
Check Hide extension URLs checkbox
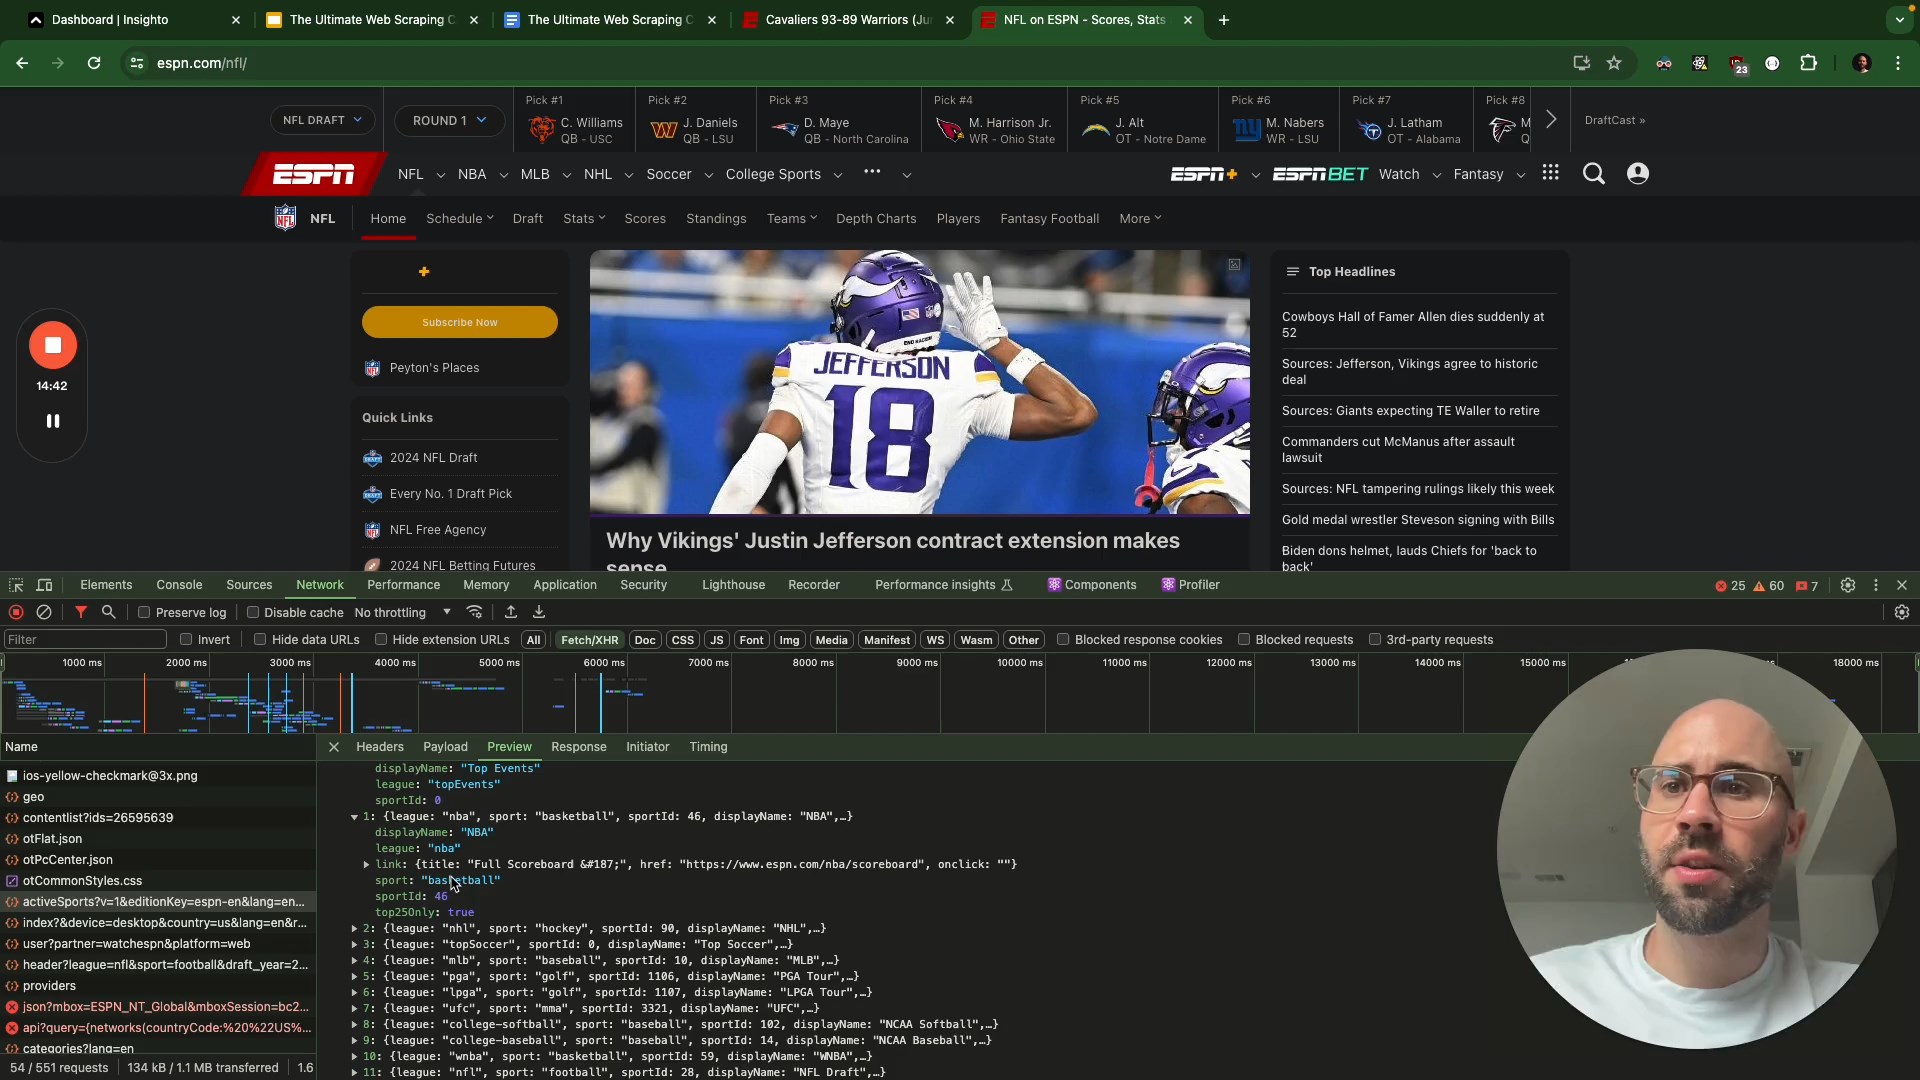[381, 639]
